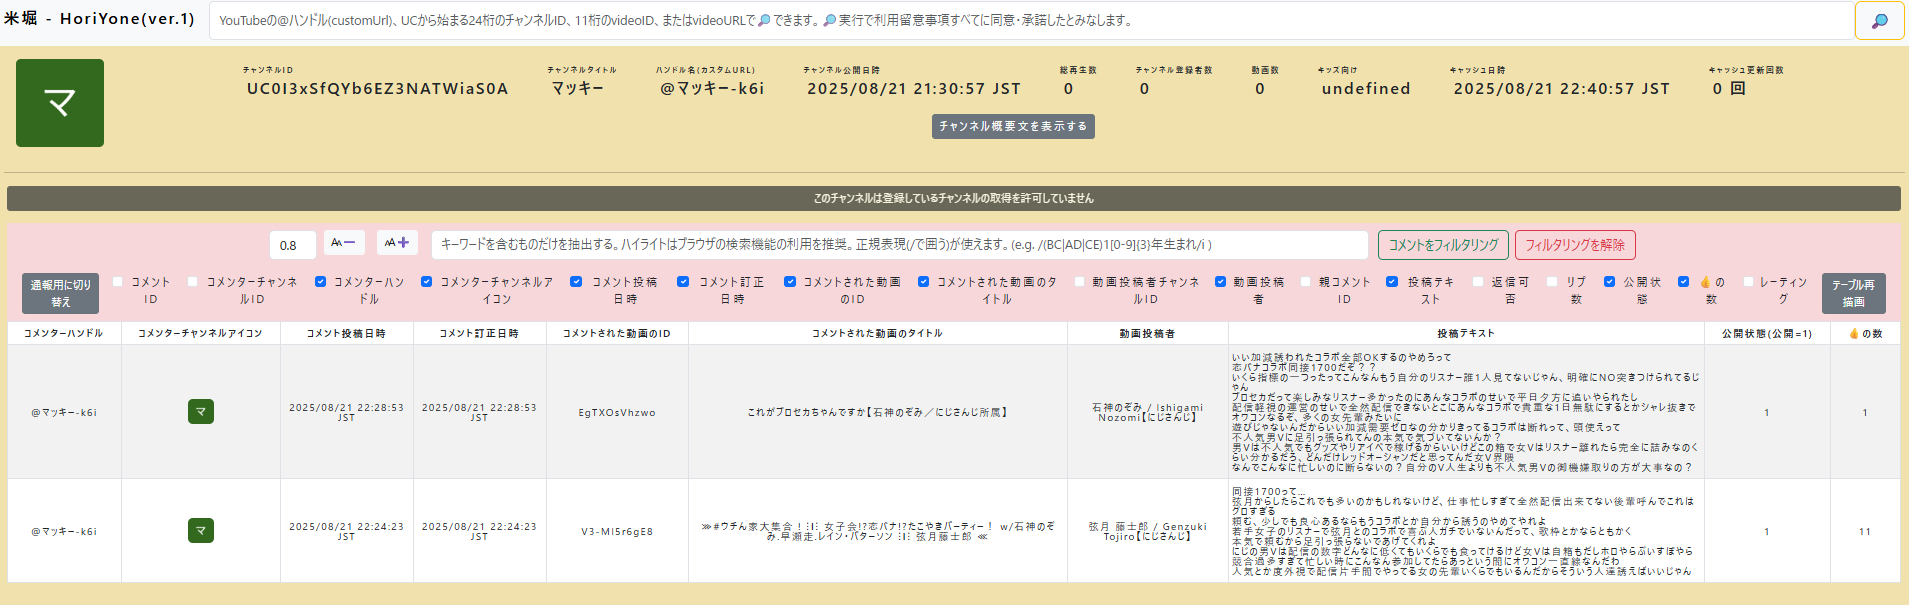Click the 投稿テキスト column header
Viewport: 1909px width, 605px height.
pos(1465,333)
